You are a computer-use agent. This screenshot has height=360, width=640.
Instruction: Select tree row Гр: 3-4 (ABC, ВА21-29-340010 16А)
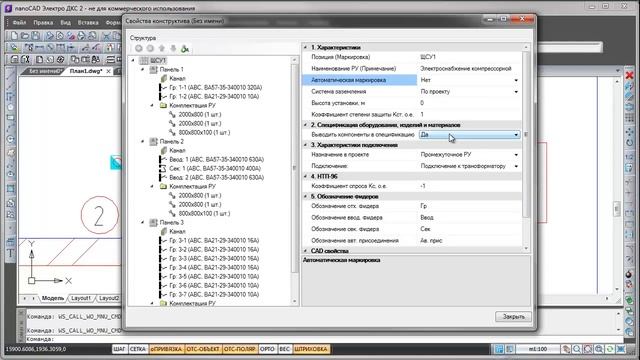point(214,267)
